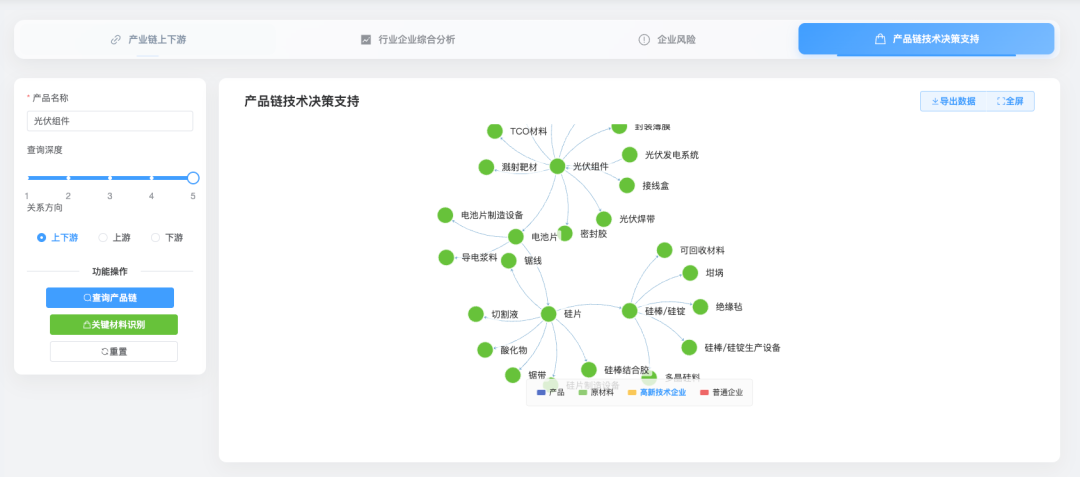1080x477 pixels.
Task: Toggle the 高新技术企业 legend entry
Action: coord(656,392)
